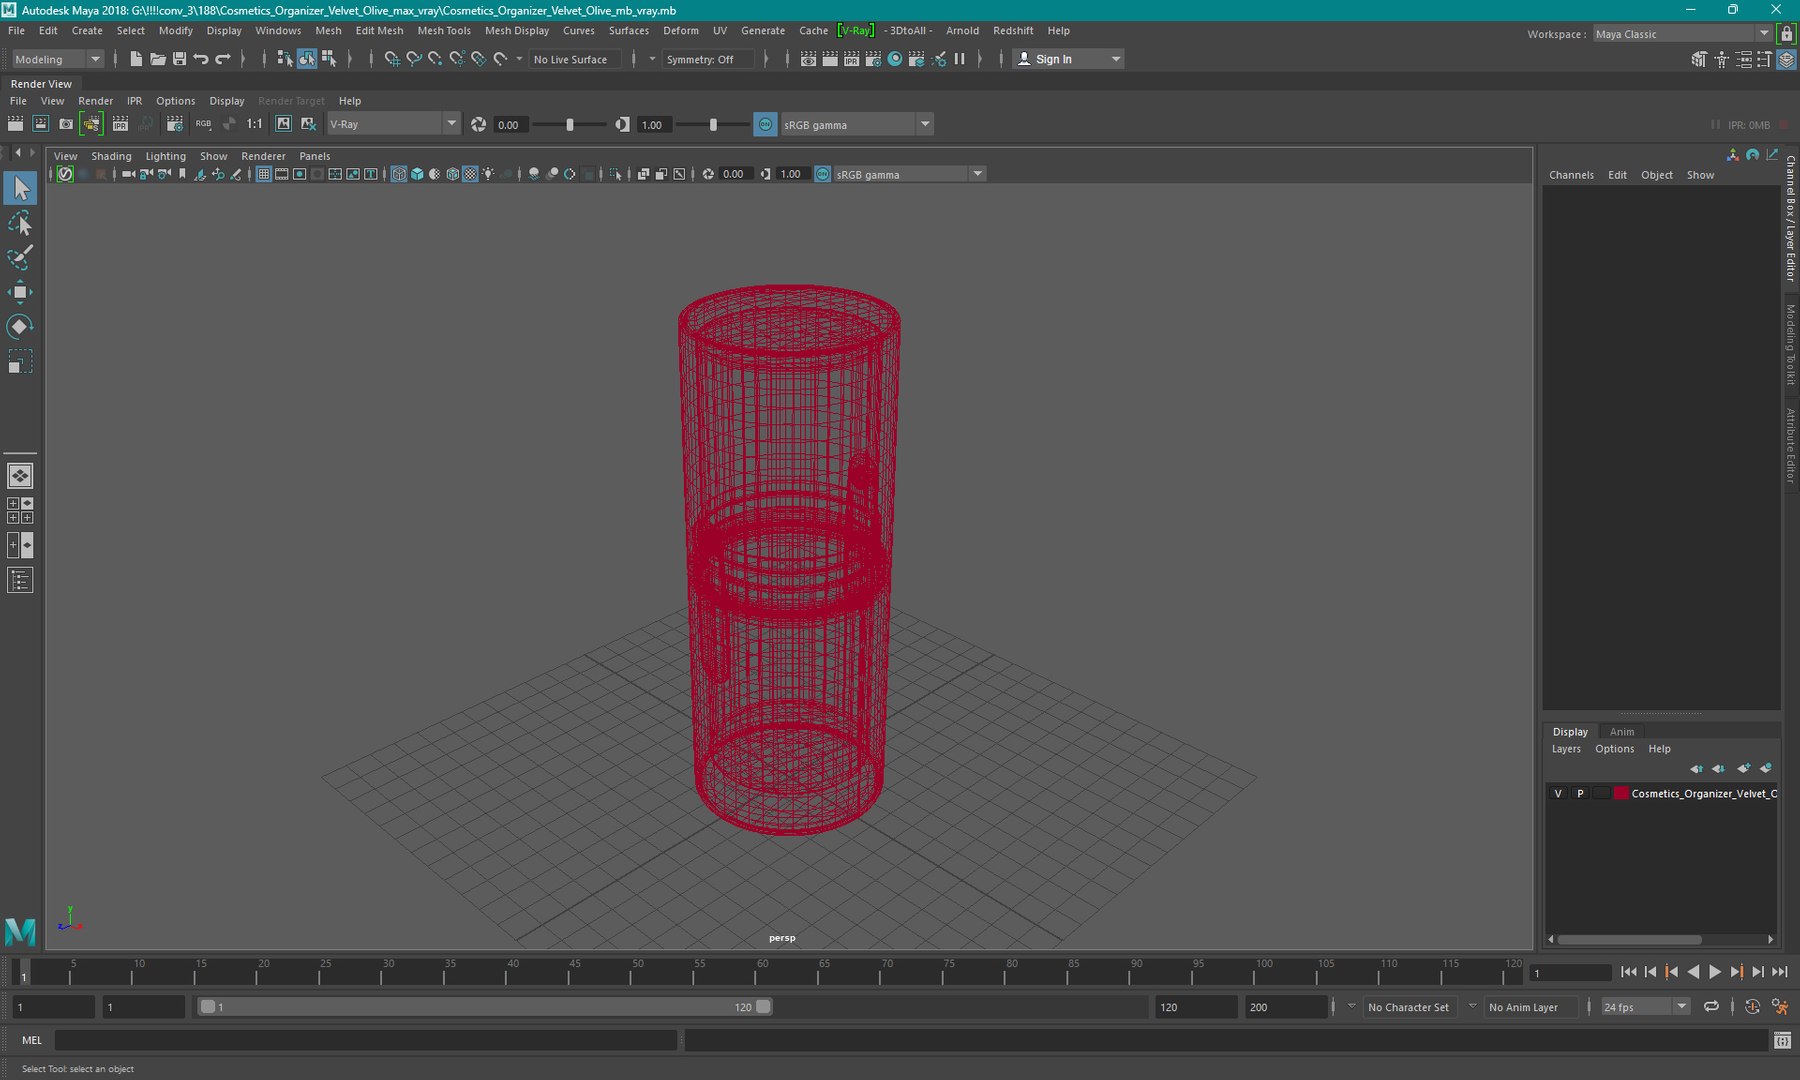The height and width of the screenshot is (1080, 1800).
Task: Select the arrow Select tool in toolbox
Action: pyautogui.click(x=20, y=188)
